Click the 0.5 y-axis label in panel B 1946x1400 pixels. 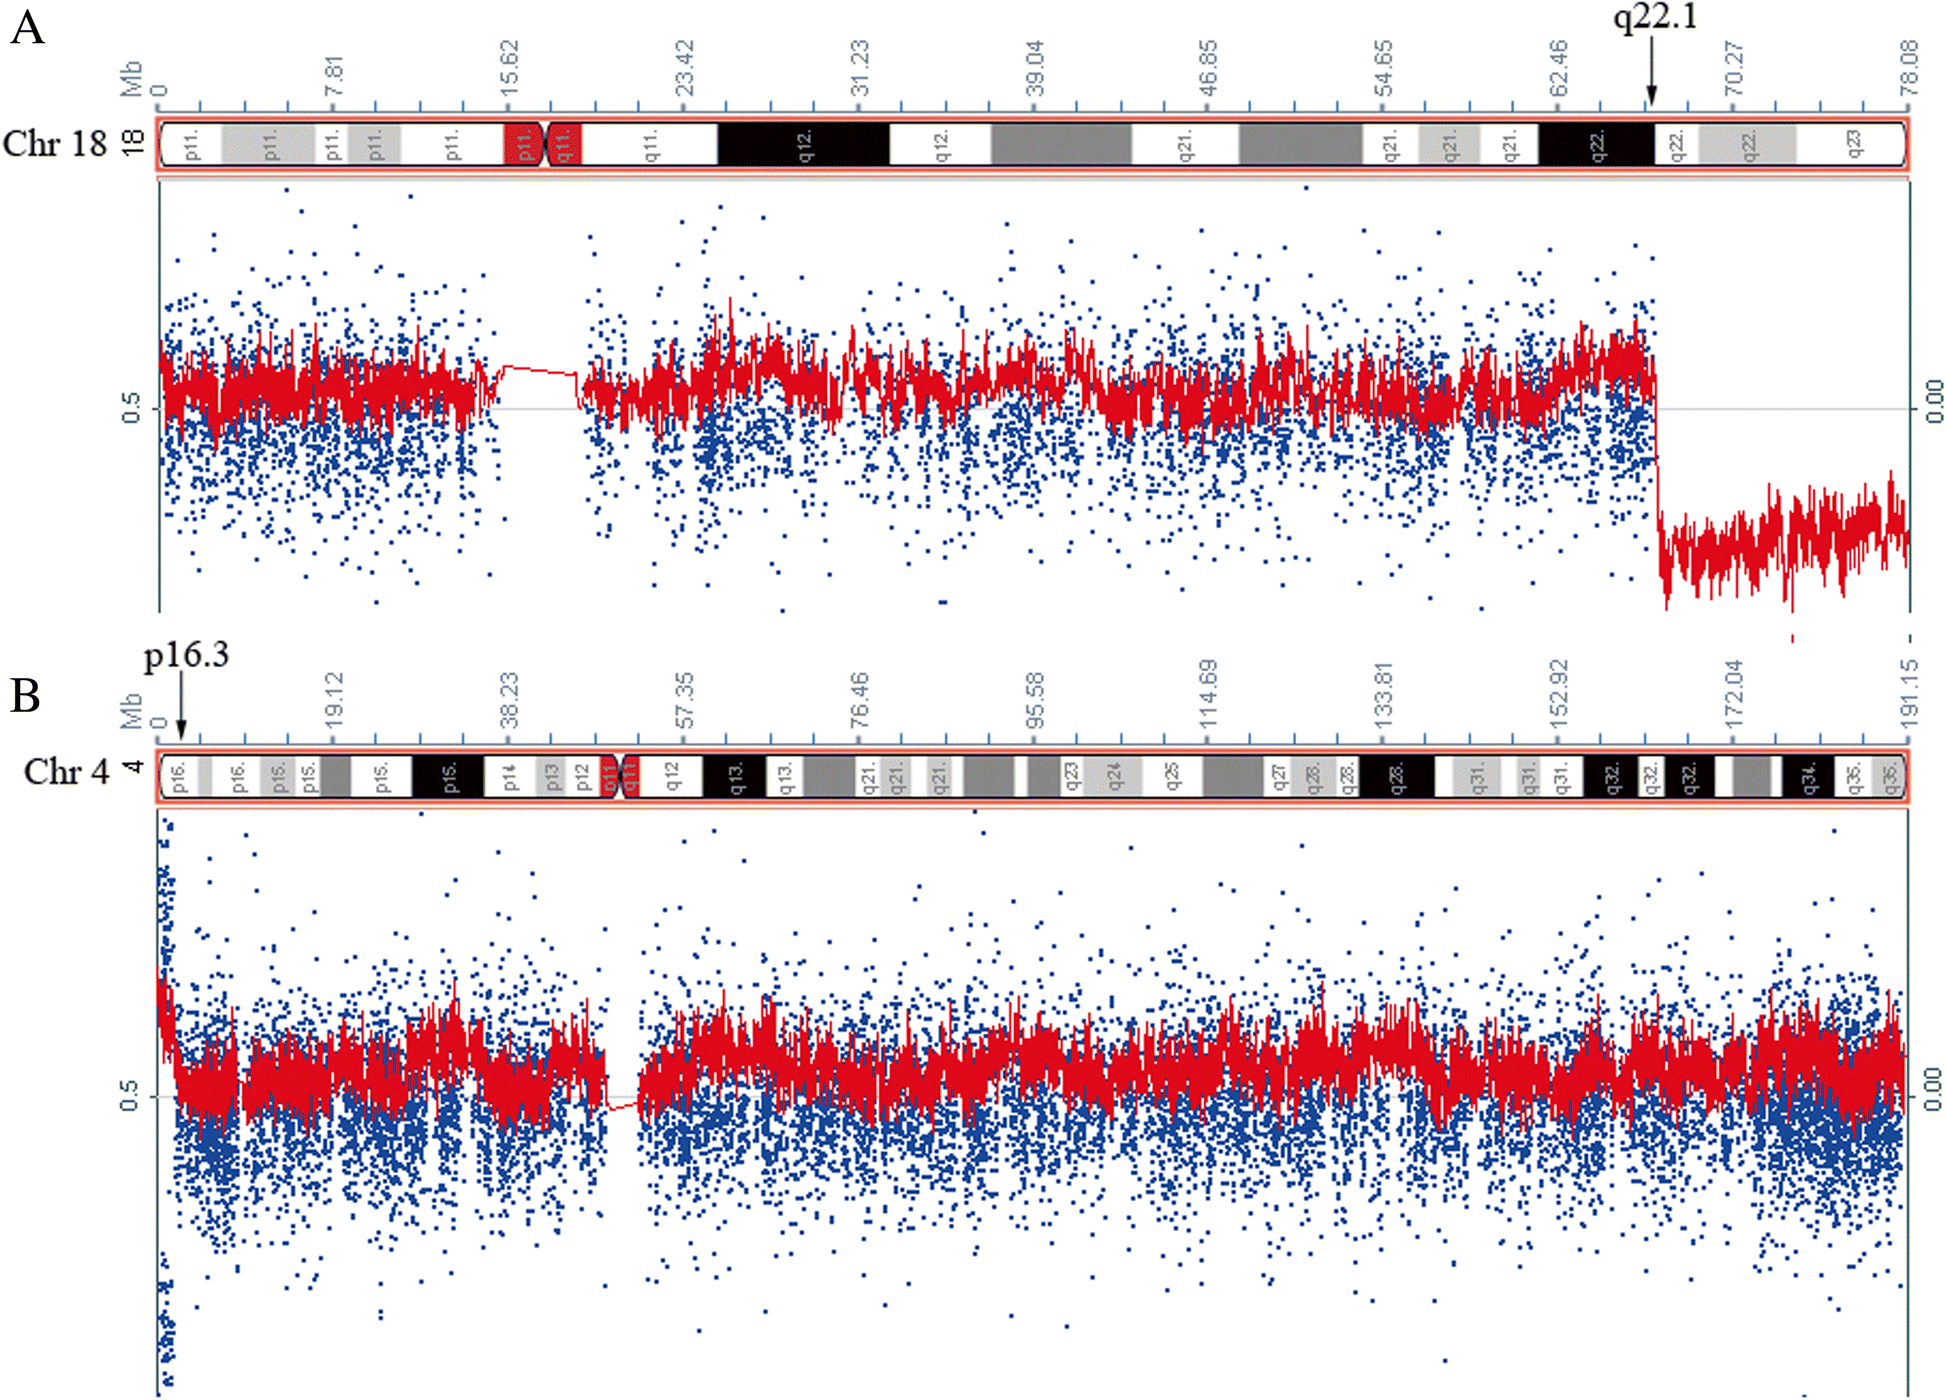click(131, 1096)
